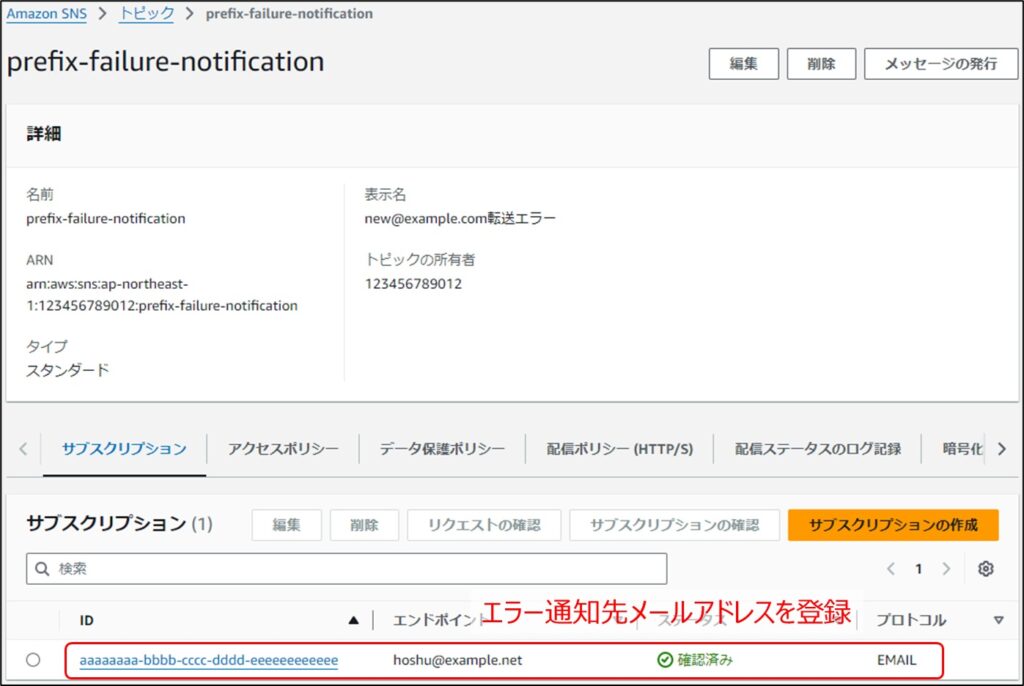The image size is (1024, 686).
Task: Navigate to トピック breadcrumb link
Action: click(146, 14)
